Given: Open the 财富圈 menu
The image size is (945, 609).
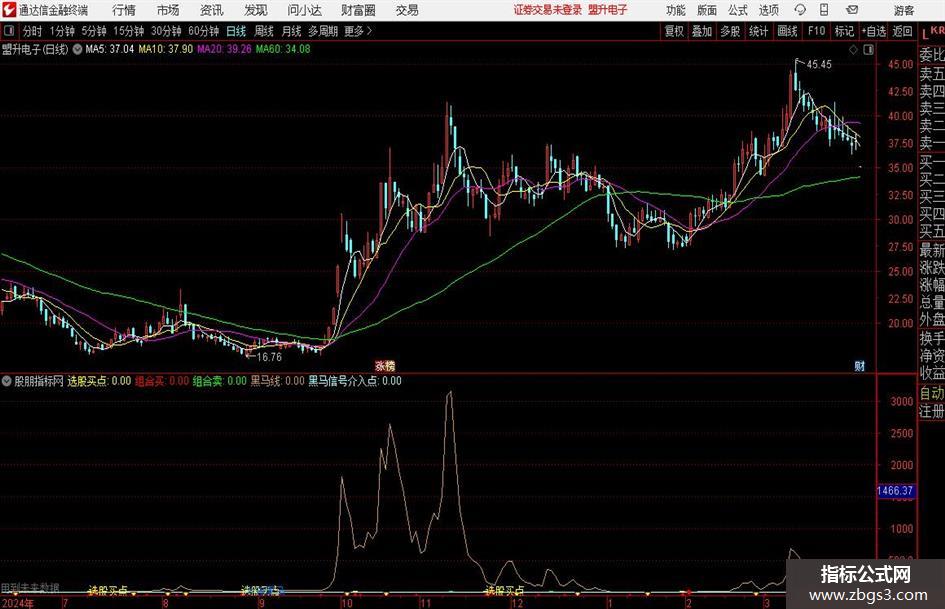Looking at the screenshot, I should tap(358, 10).
